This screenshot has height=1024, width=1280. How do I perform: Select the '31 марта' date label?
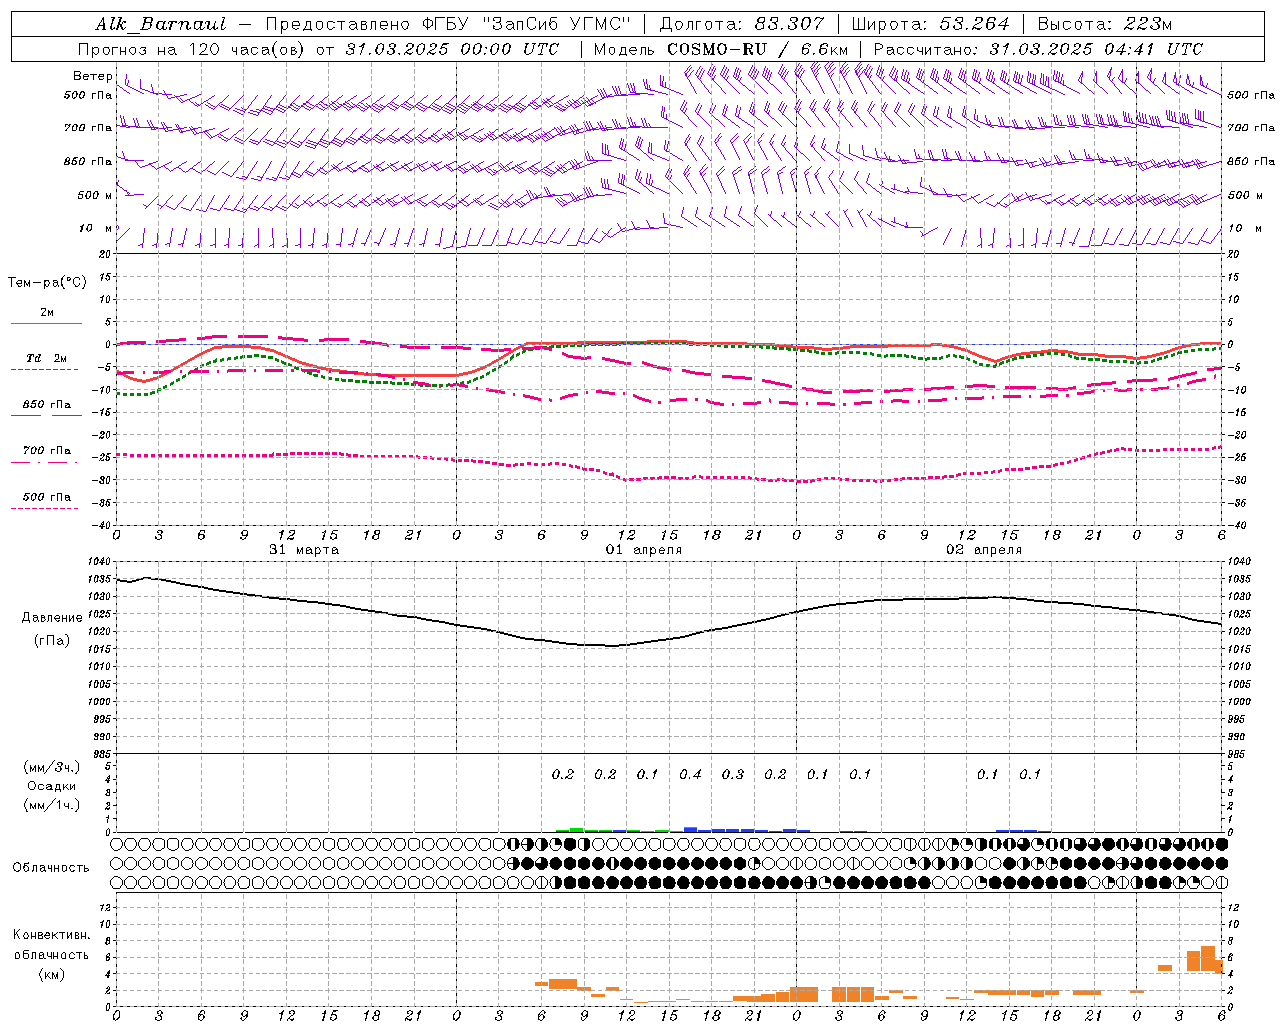tap(304, 550)
